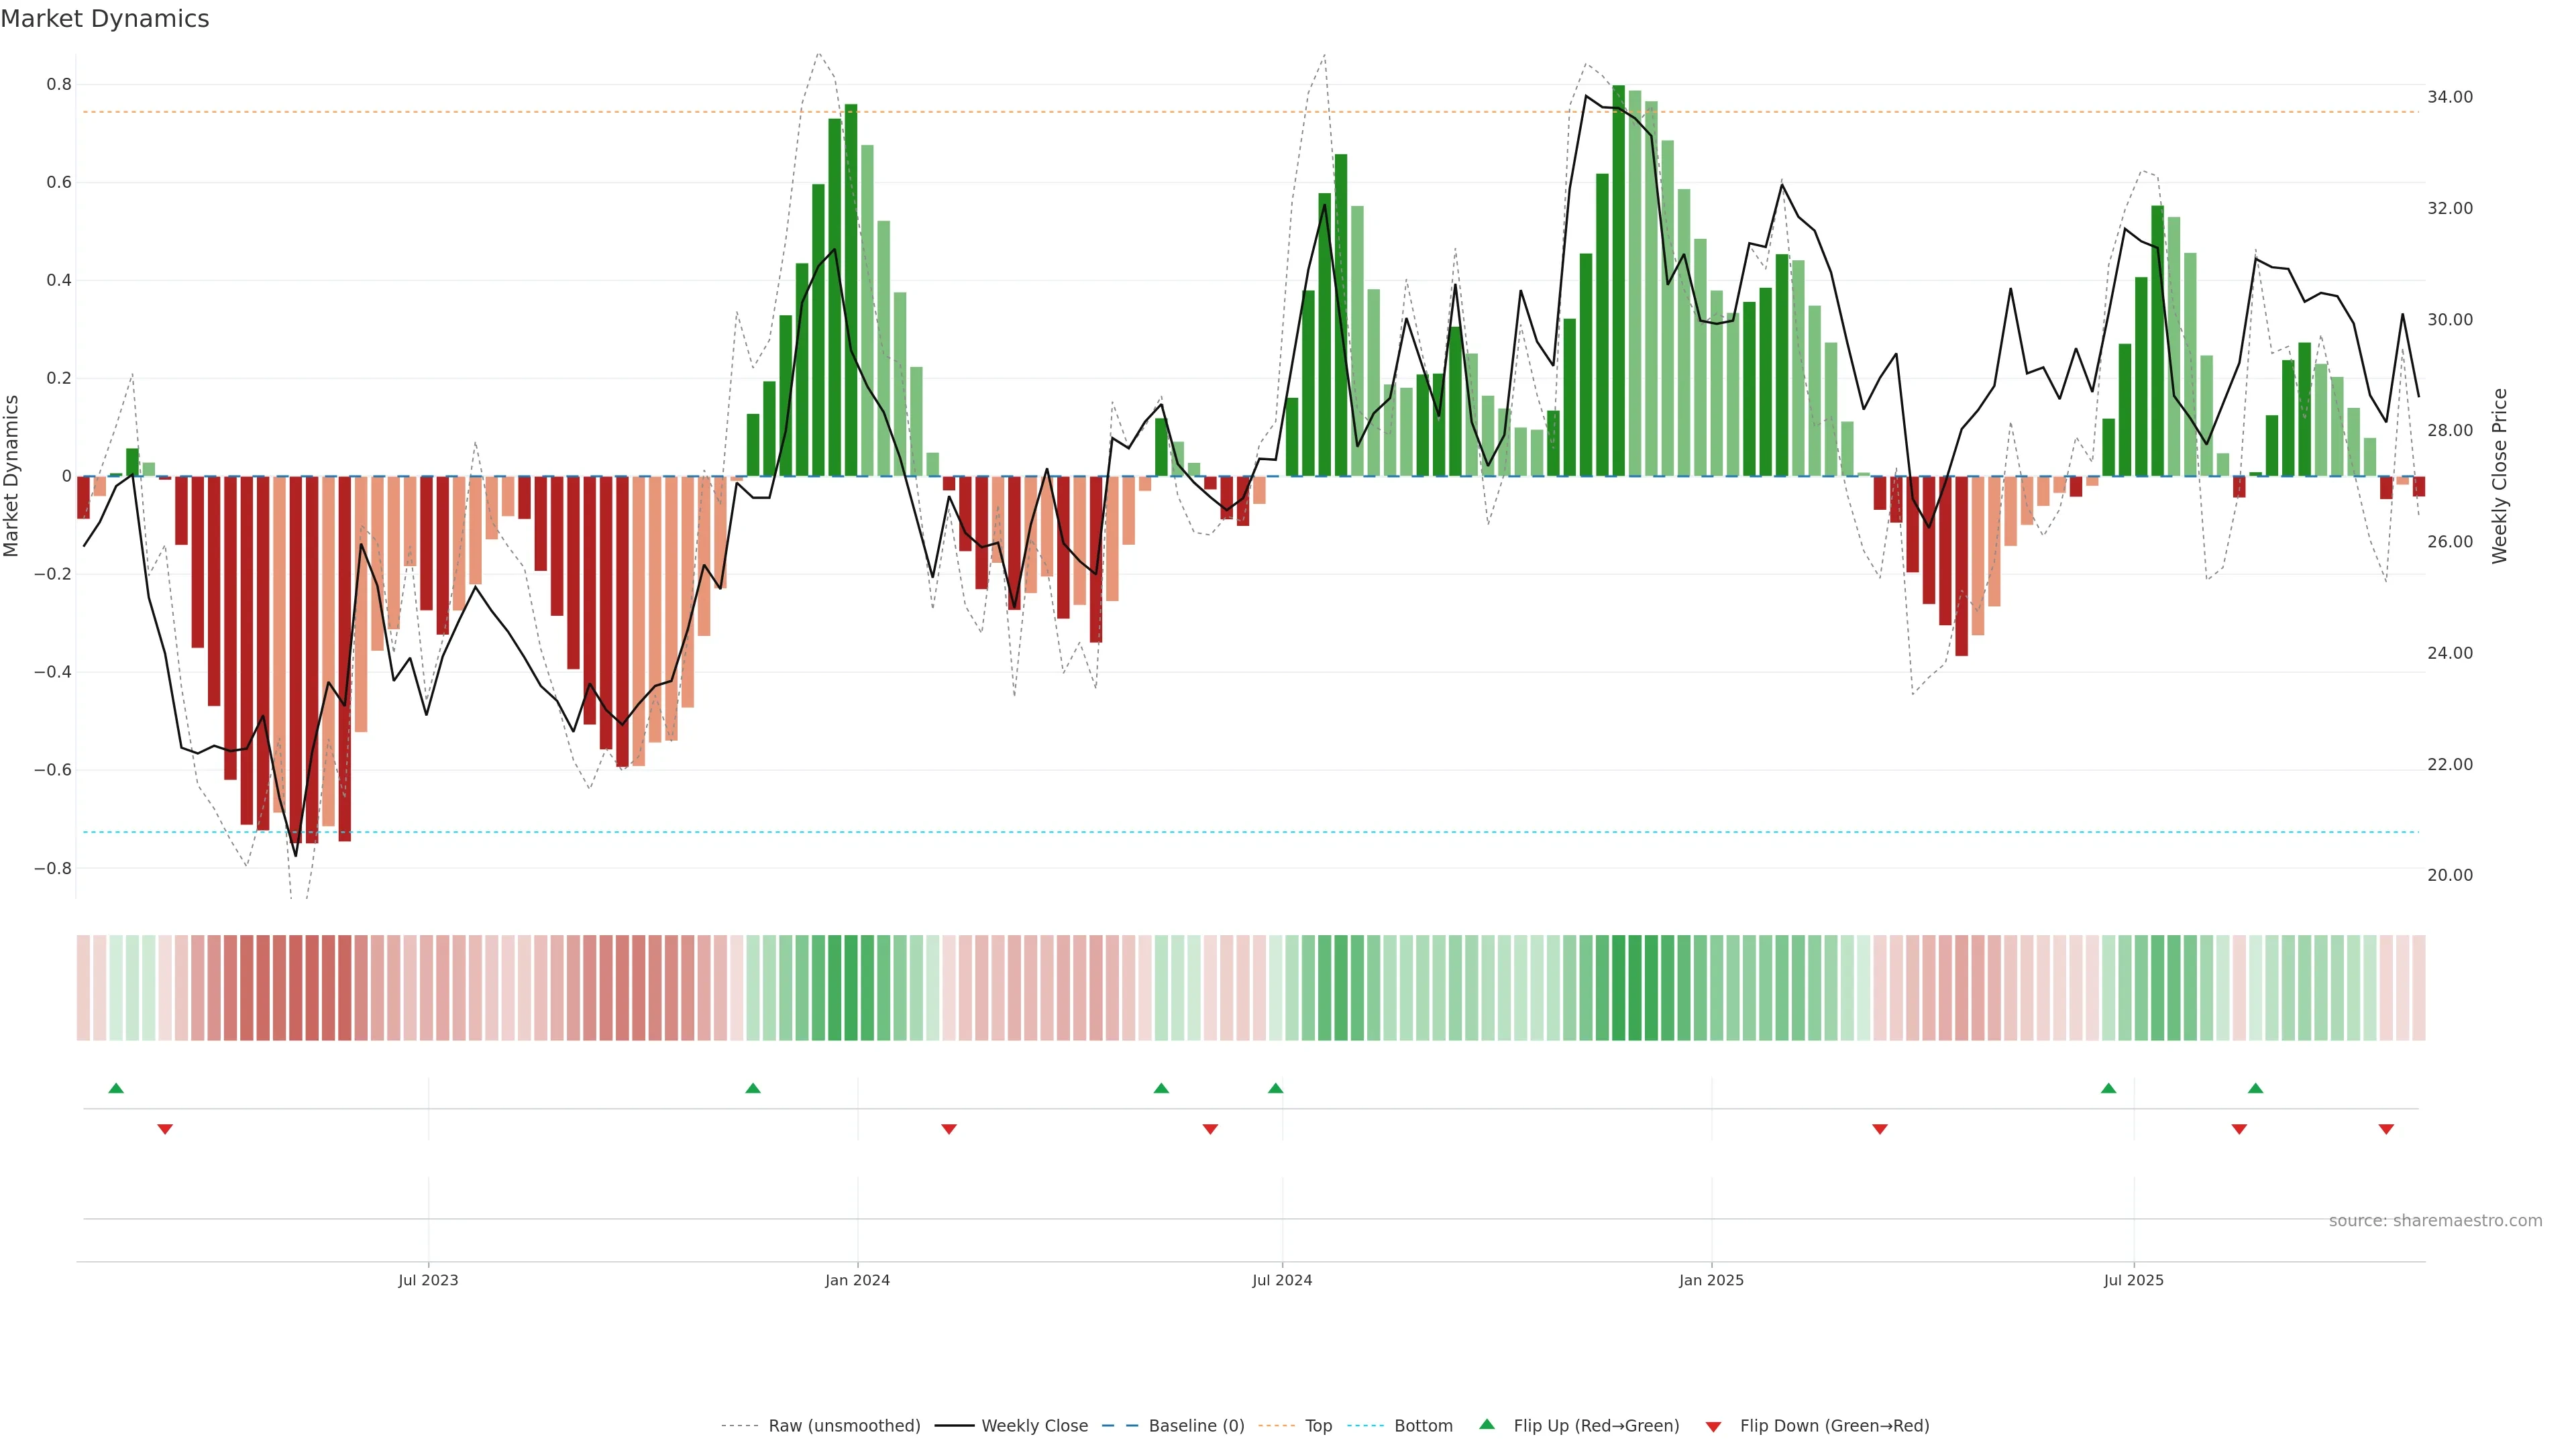Click the Jan 2025 axis label
2576x1449 pixels.
(1711, 1280)
